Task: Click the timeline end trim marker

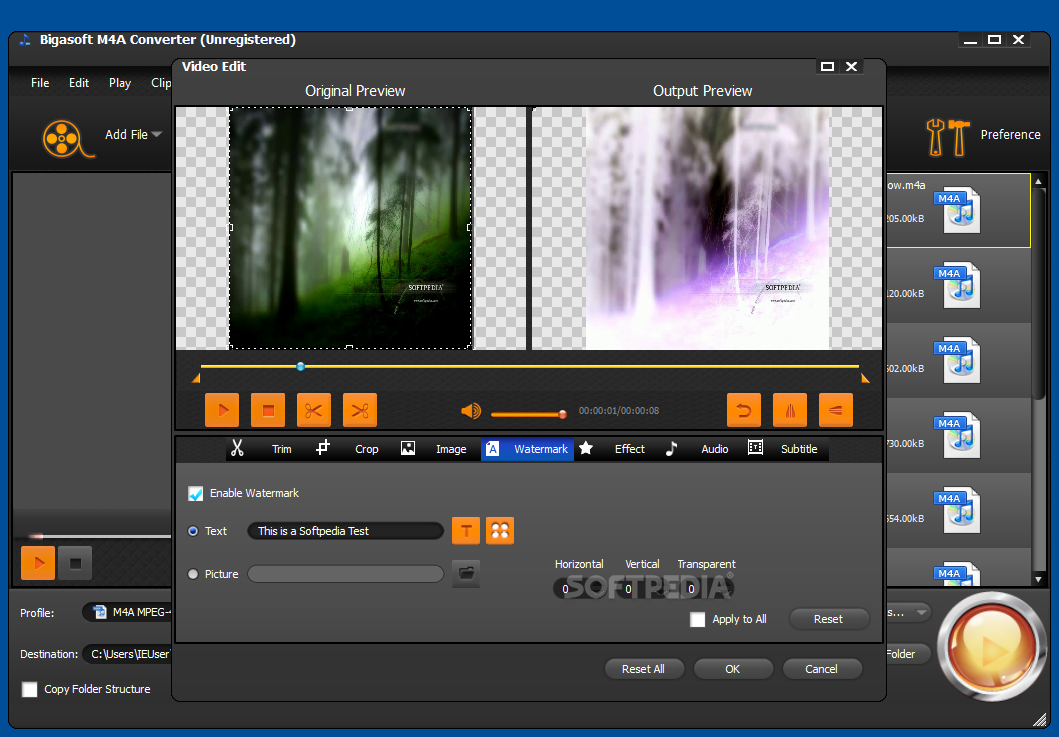Action: pyautogui.click(x=865, y=378)
